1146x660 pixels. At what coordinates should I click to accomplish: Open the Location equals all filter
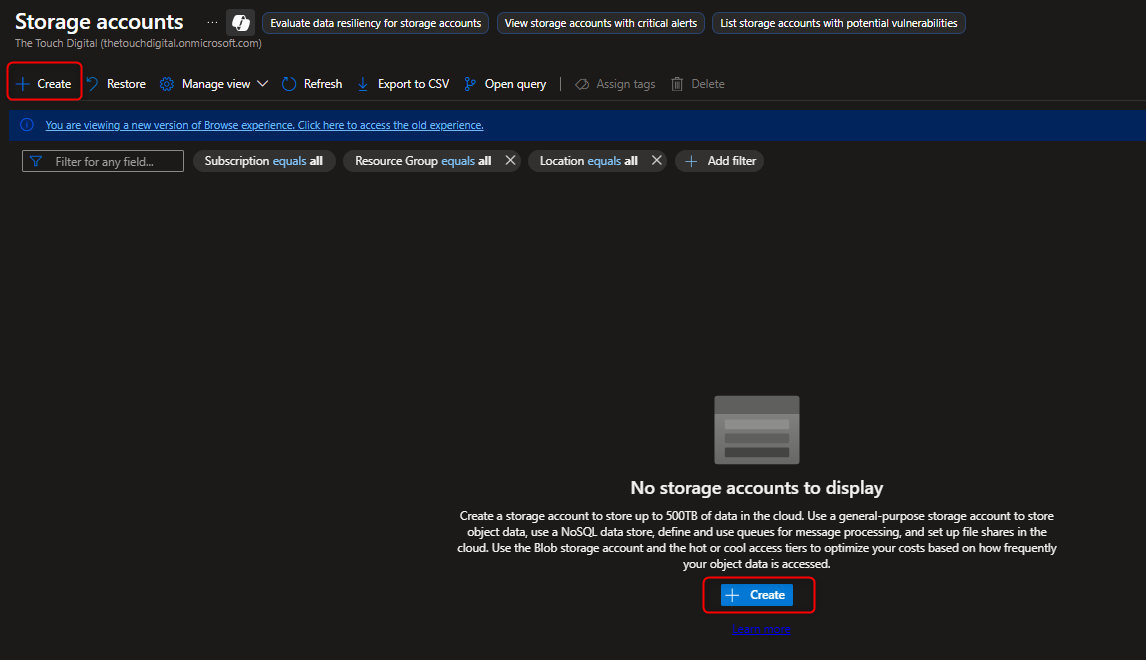(589, 160)
